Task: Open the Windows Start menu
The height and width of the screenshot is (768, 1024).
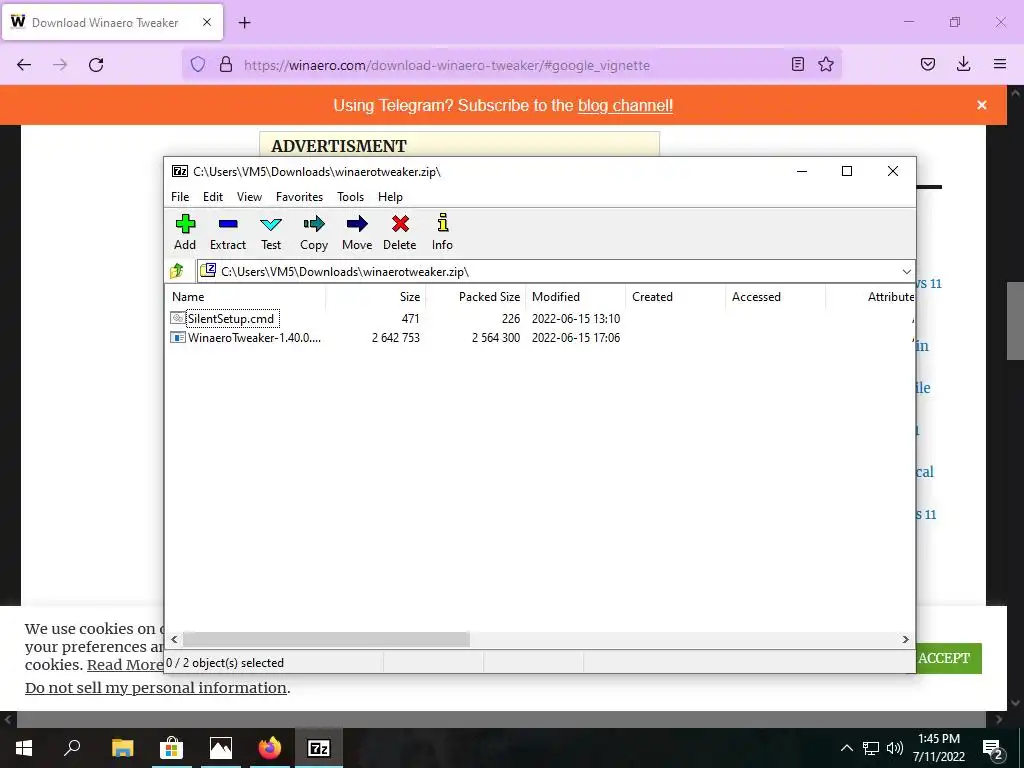Action: coord(24,748)
